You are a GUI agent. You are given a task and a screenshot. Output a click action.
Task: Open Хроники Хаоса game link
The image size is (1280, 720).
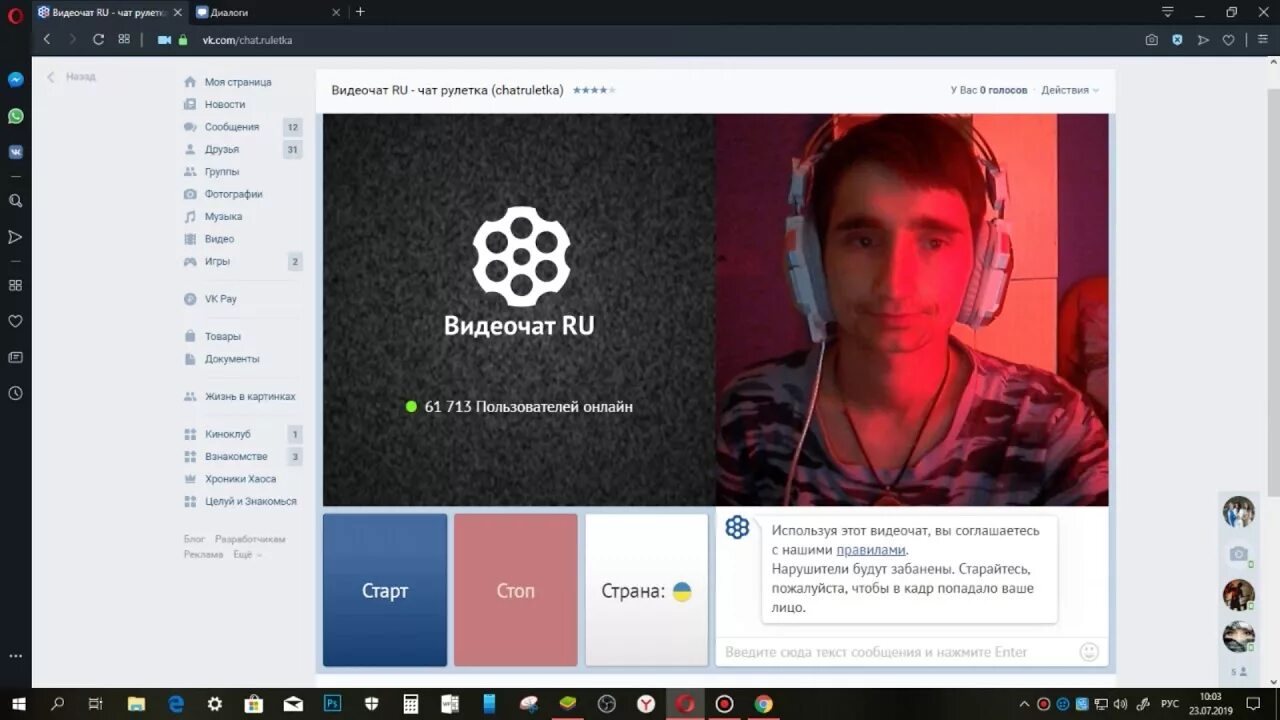[x=240, y=479]
